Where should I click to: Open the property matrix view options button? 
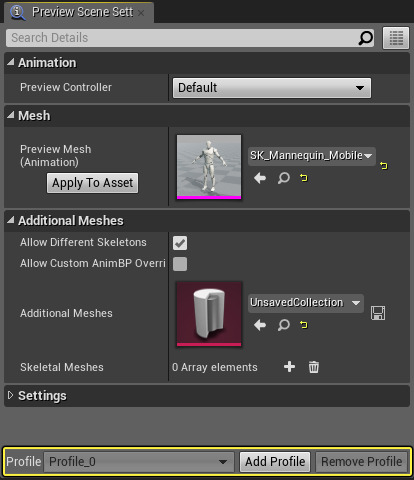click(396, 38)
